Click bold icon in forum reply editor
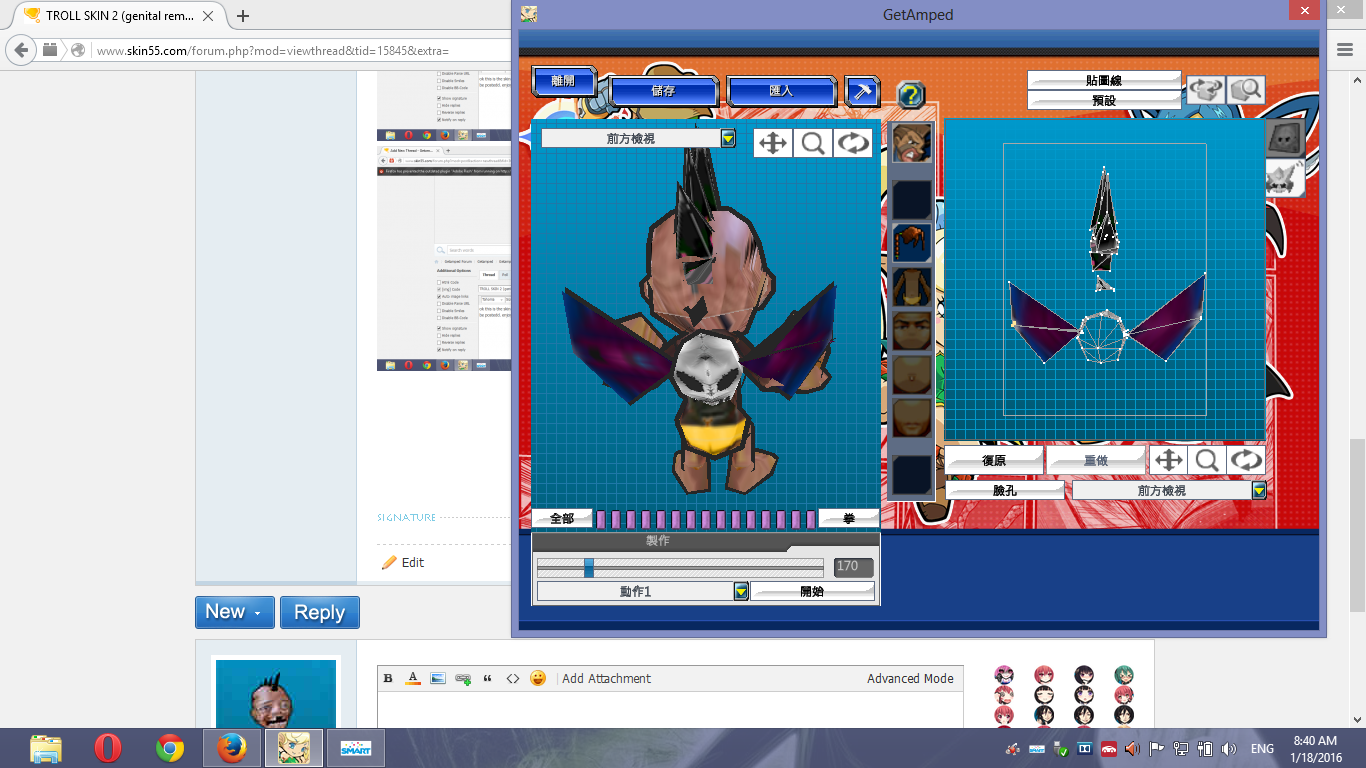Viewport: 1366px width, 768px height. coord(388,678)
